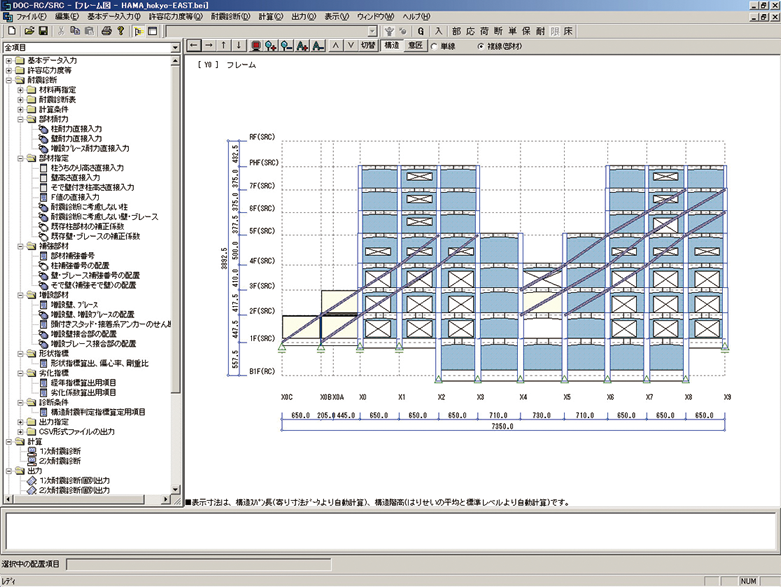
Task: Click the 部 toolbar icon
Action: 456,31
